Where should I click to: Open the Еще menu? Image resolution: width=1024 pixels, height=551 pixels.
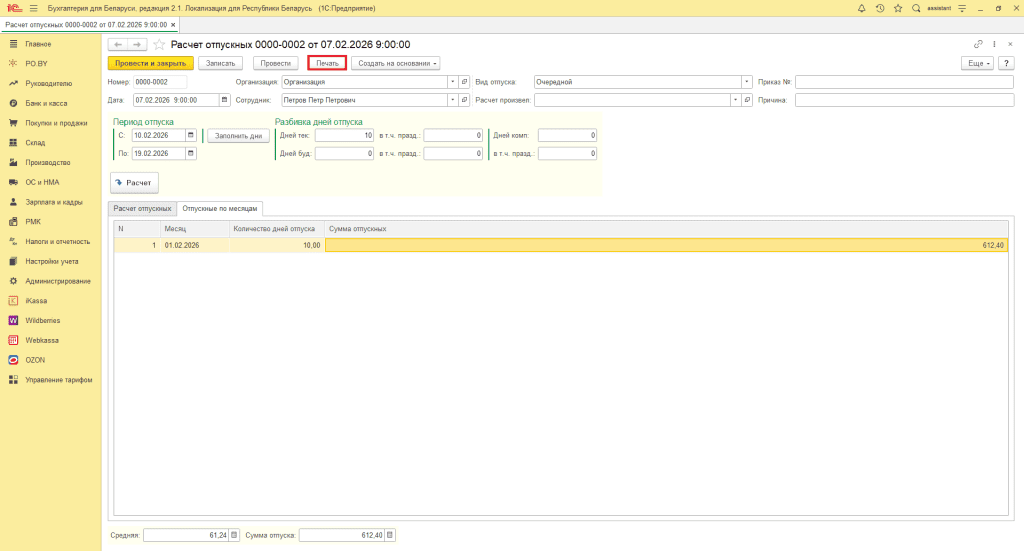976,63
